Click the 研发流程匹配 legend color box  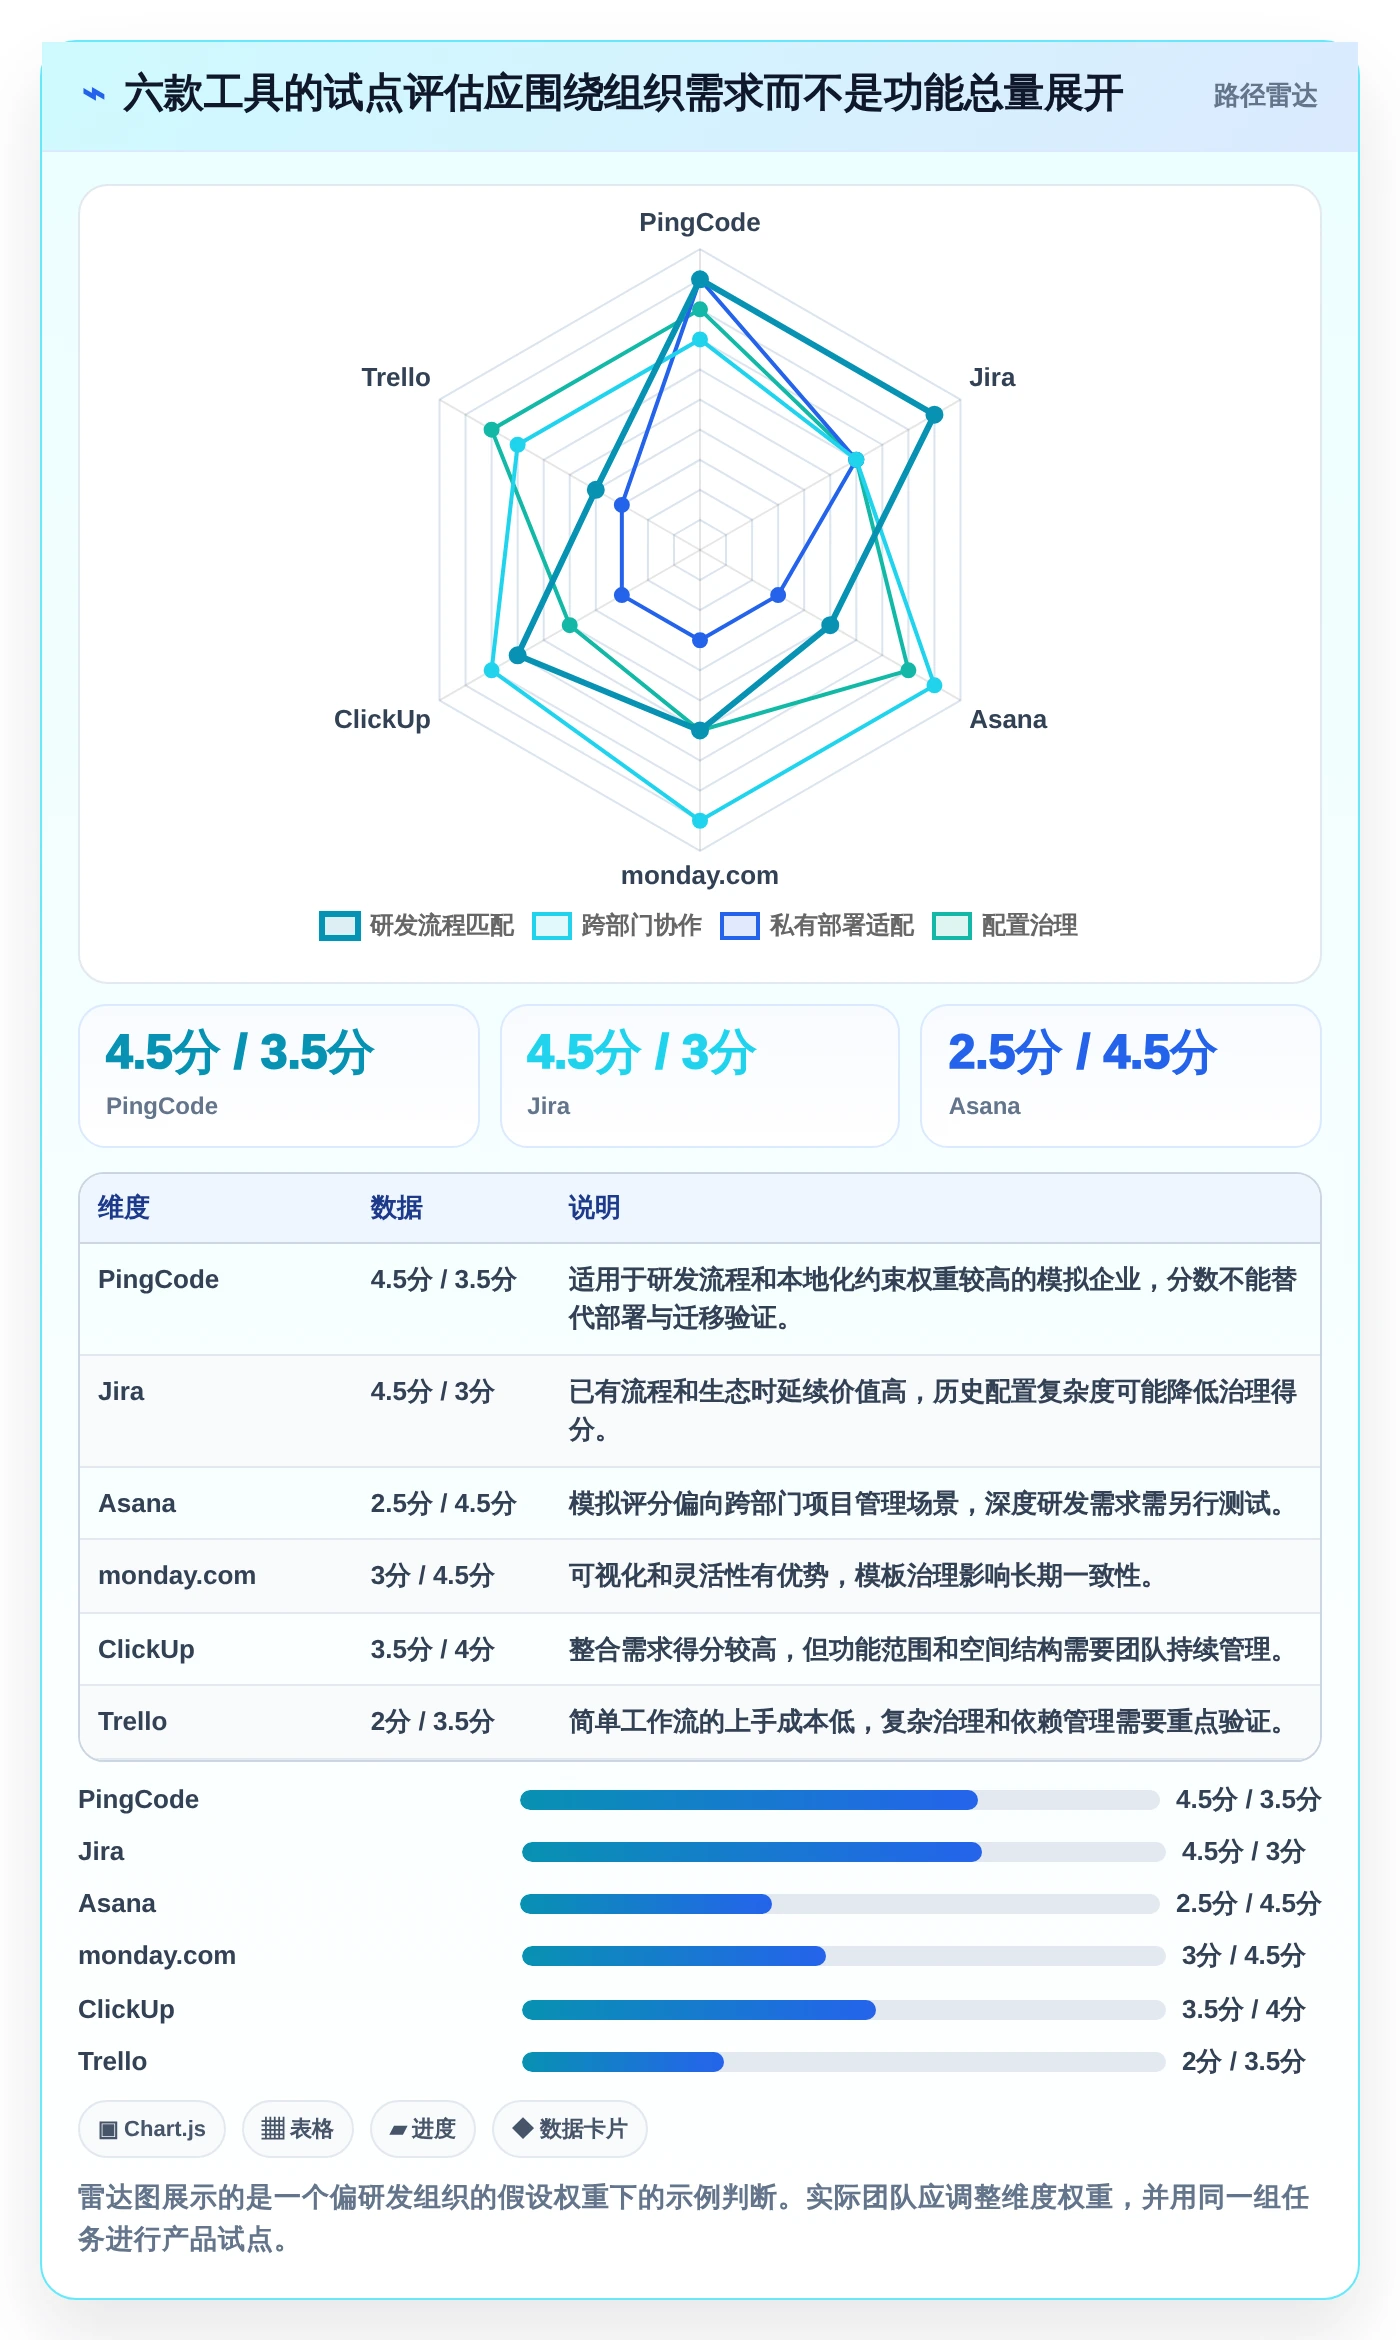point(340,926)
